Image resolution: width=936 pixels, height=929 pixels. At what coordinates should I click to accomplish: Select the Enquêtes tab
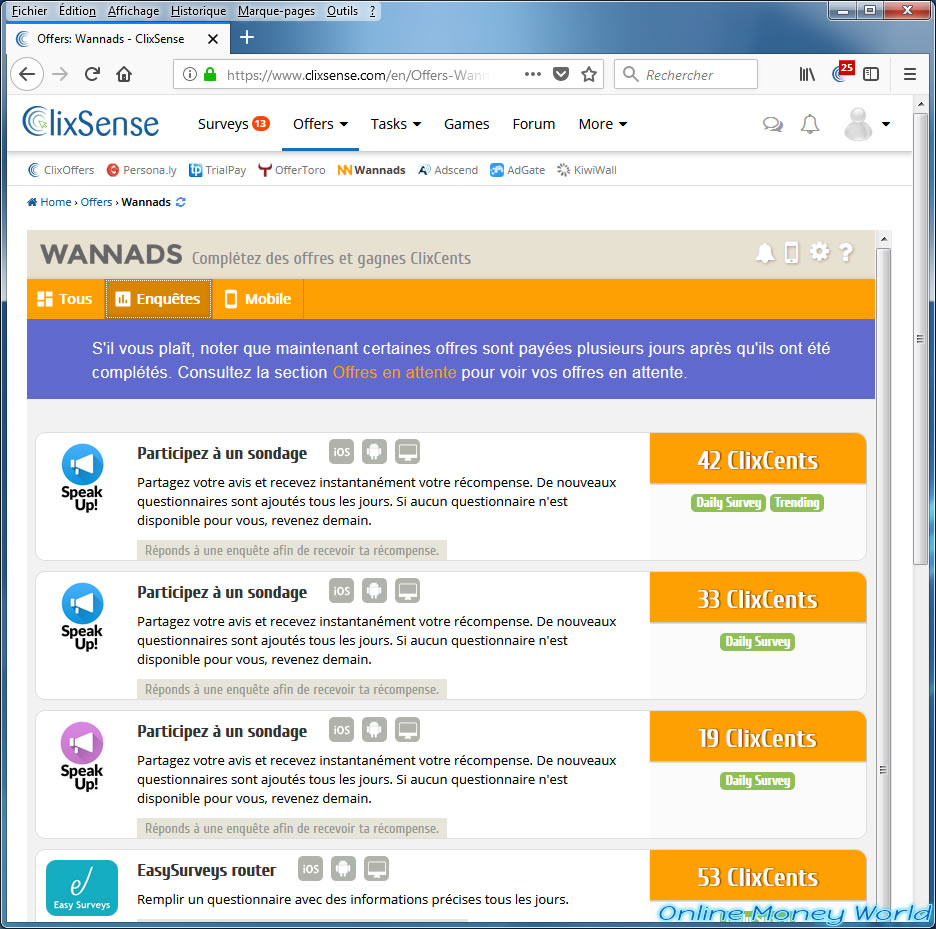tap(158, 299)
